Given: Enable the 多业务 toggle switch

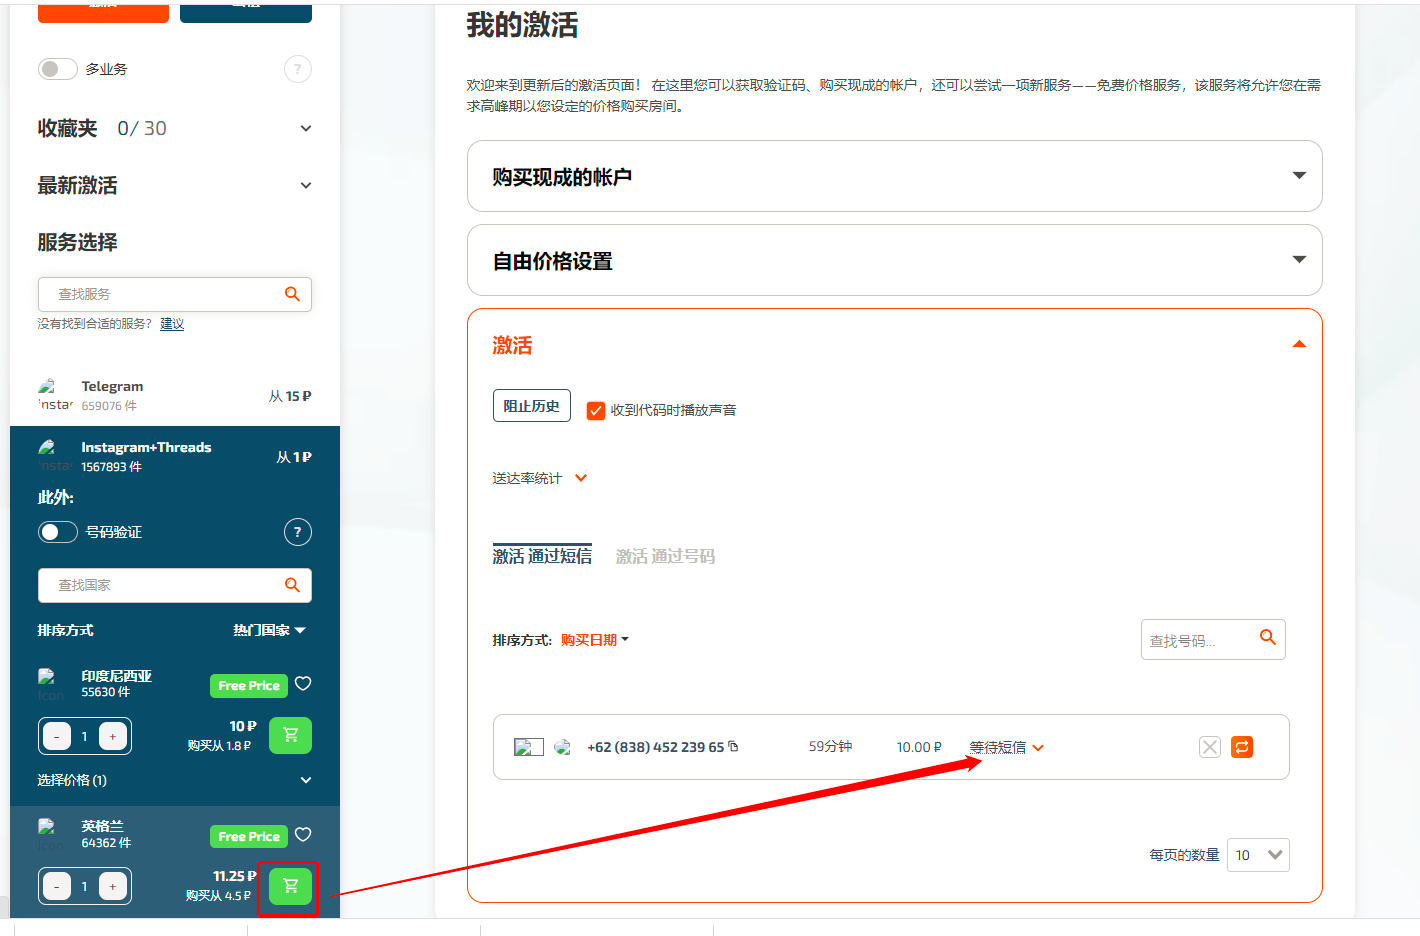Looking at the screenshot, I should 57,68.
